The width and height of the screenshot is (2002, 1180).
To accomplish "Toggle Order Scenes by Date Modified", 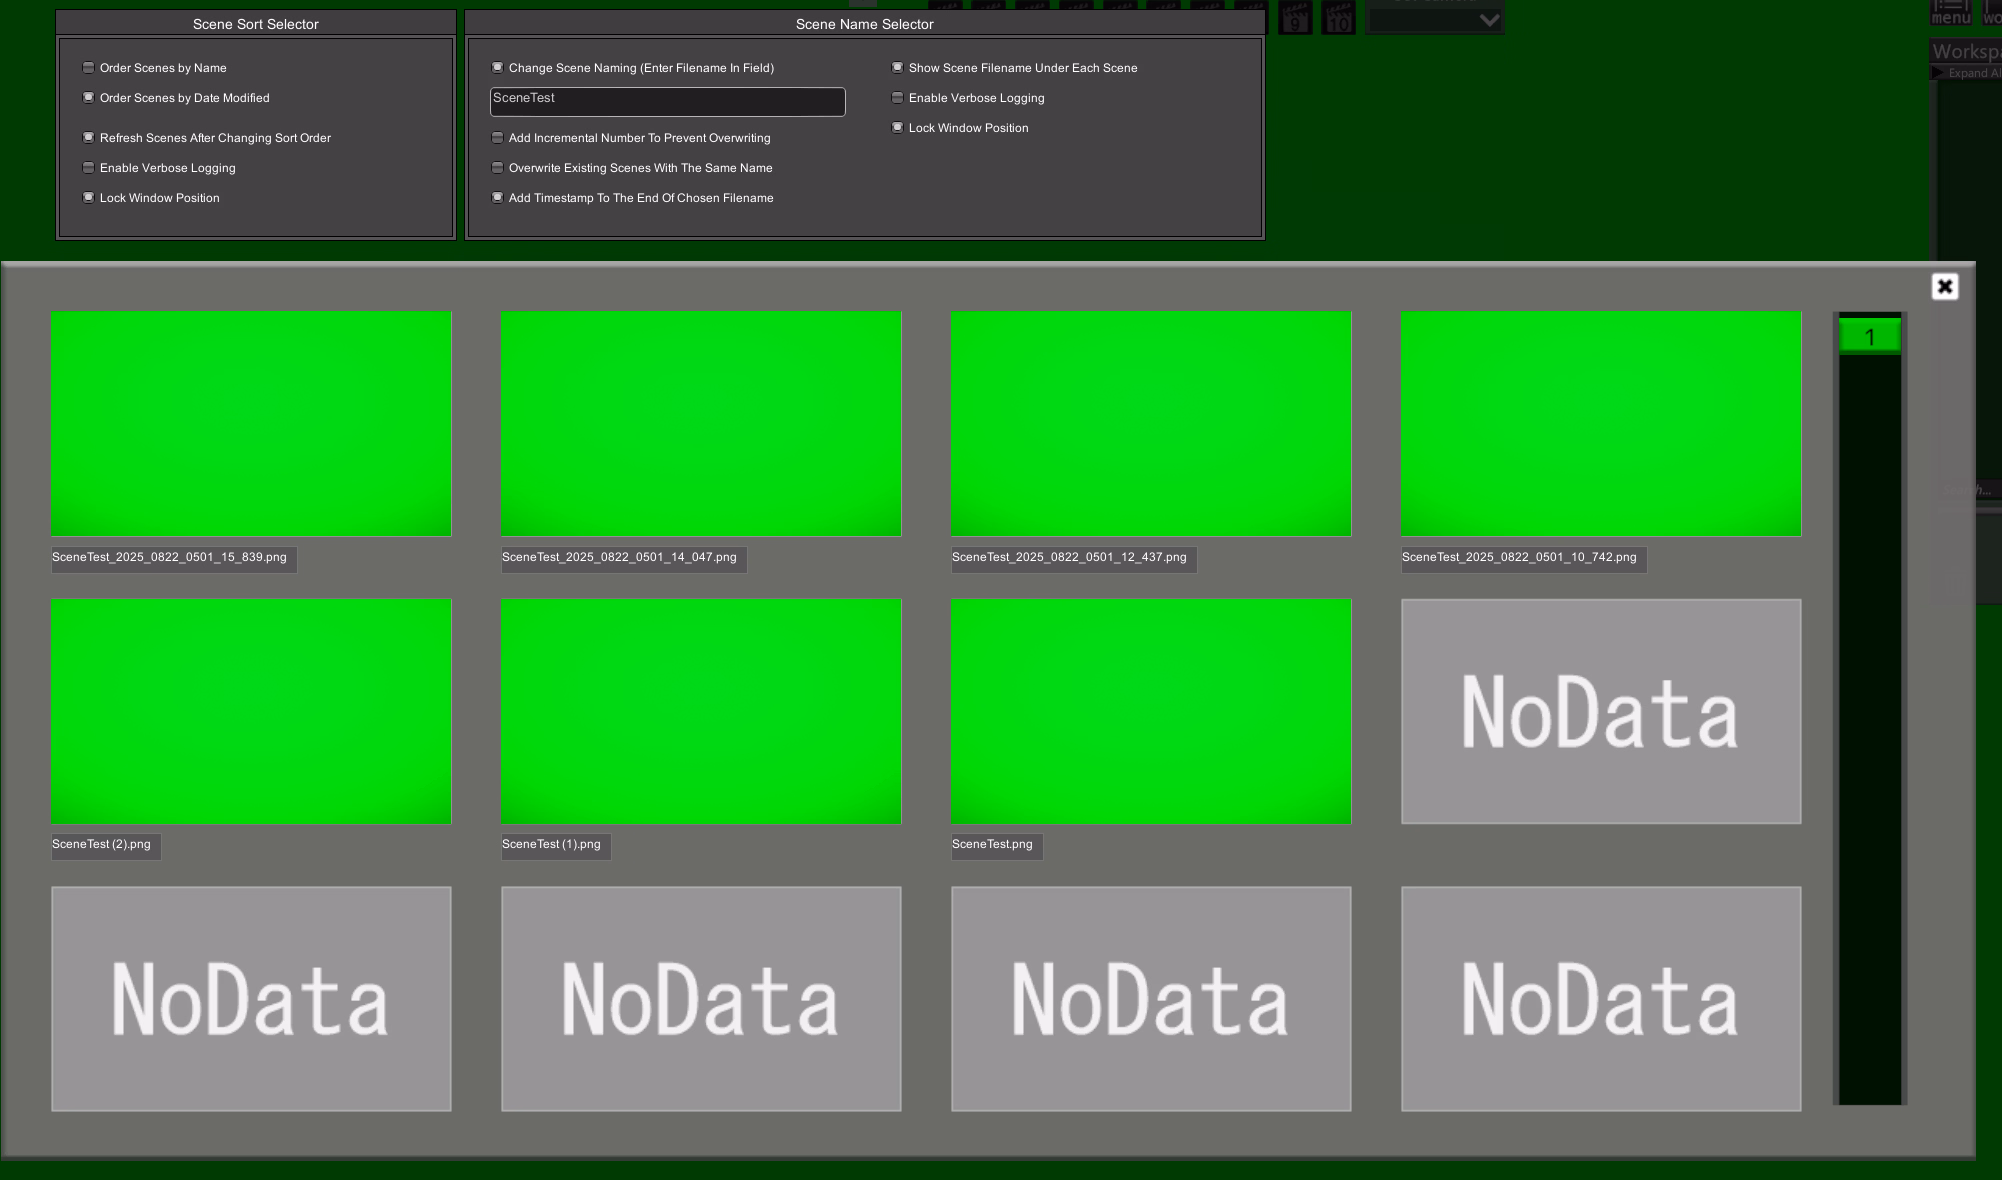I will (89, 98).
